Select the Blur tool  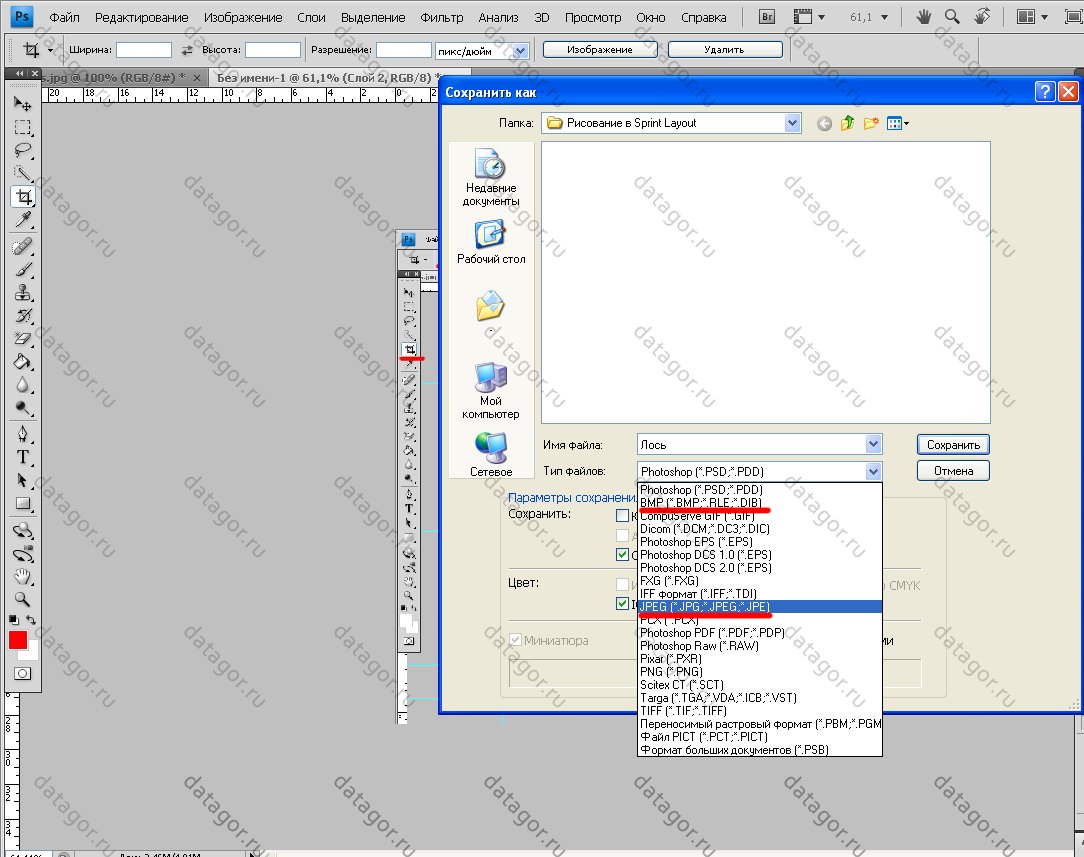click(23, 385)
